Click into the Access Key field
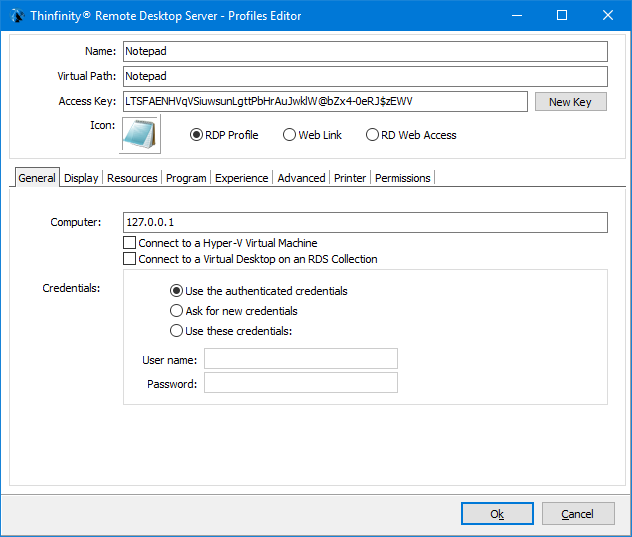 325,101
